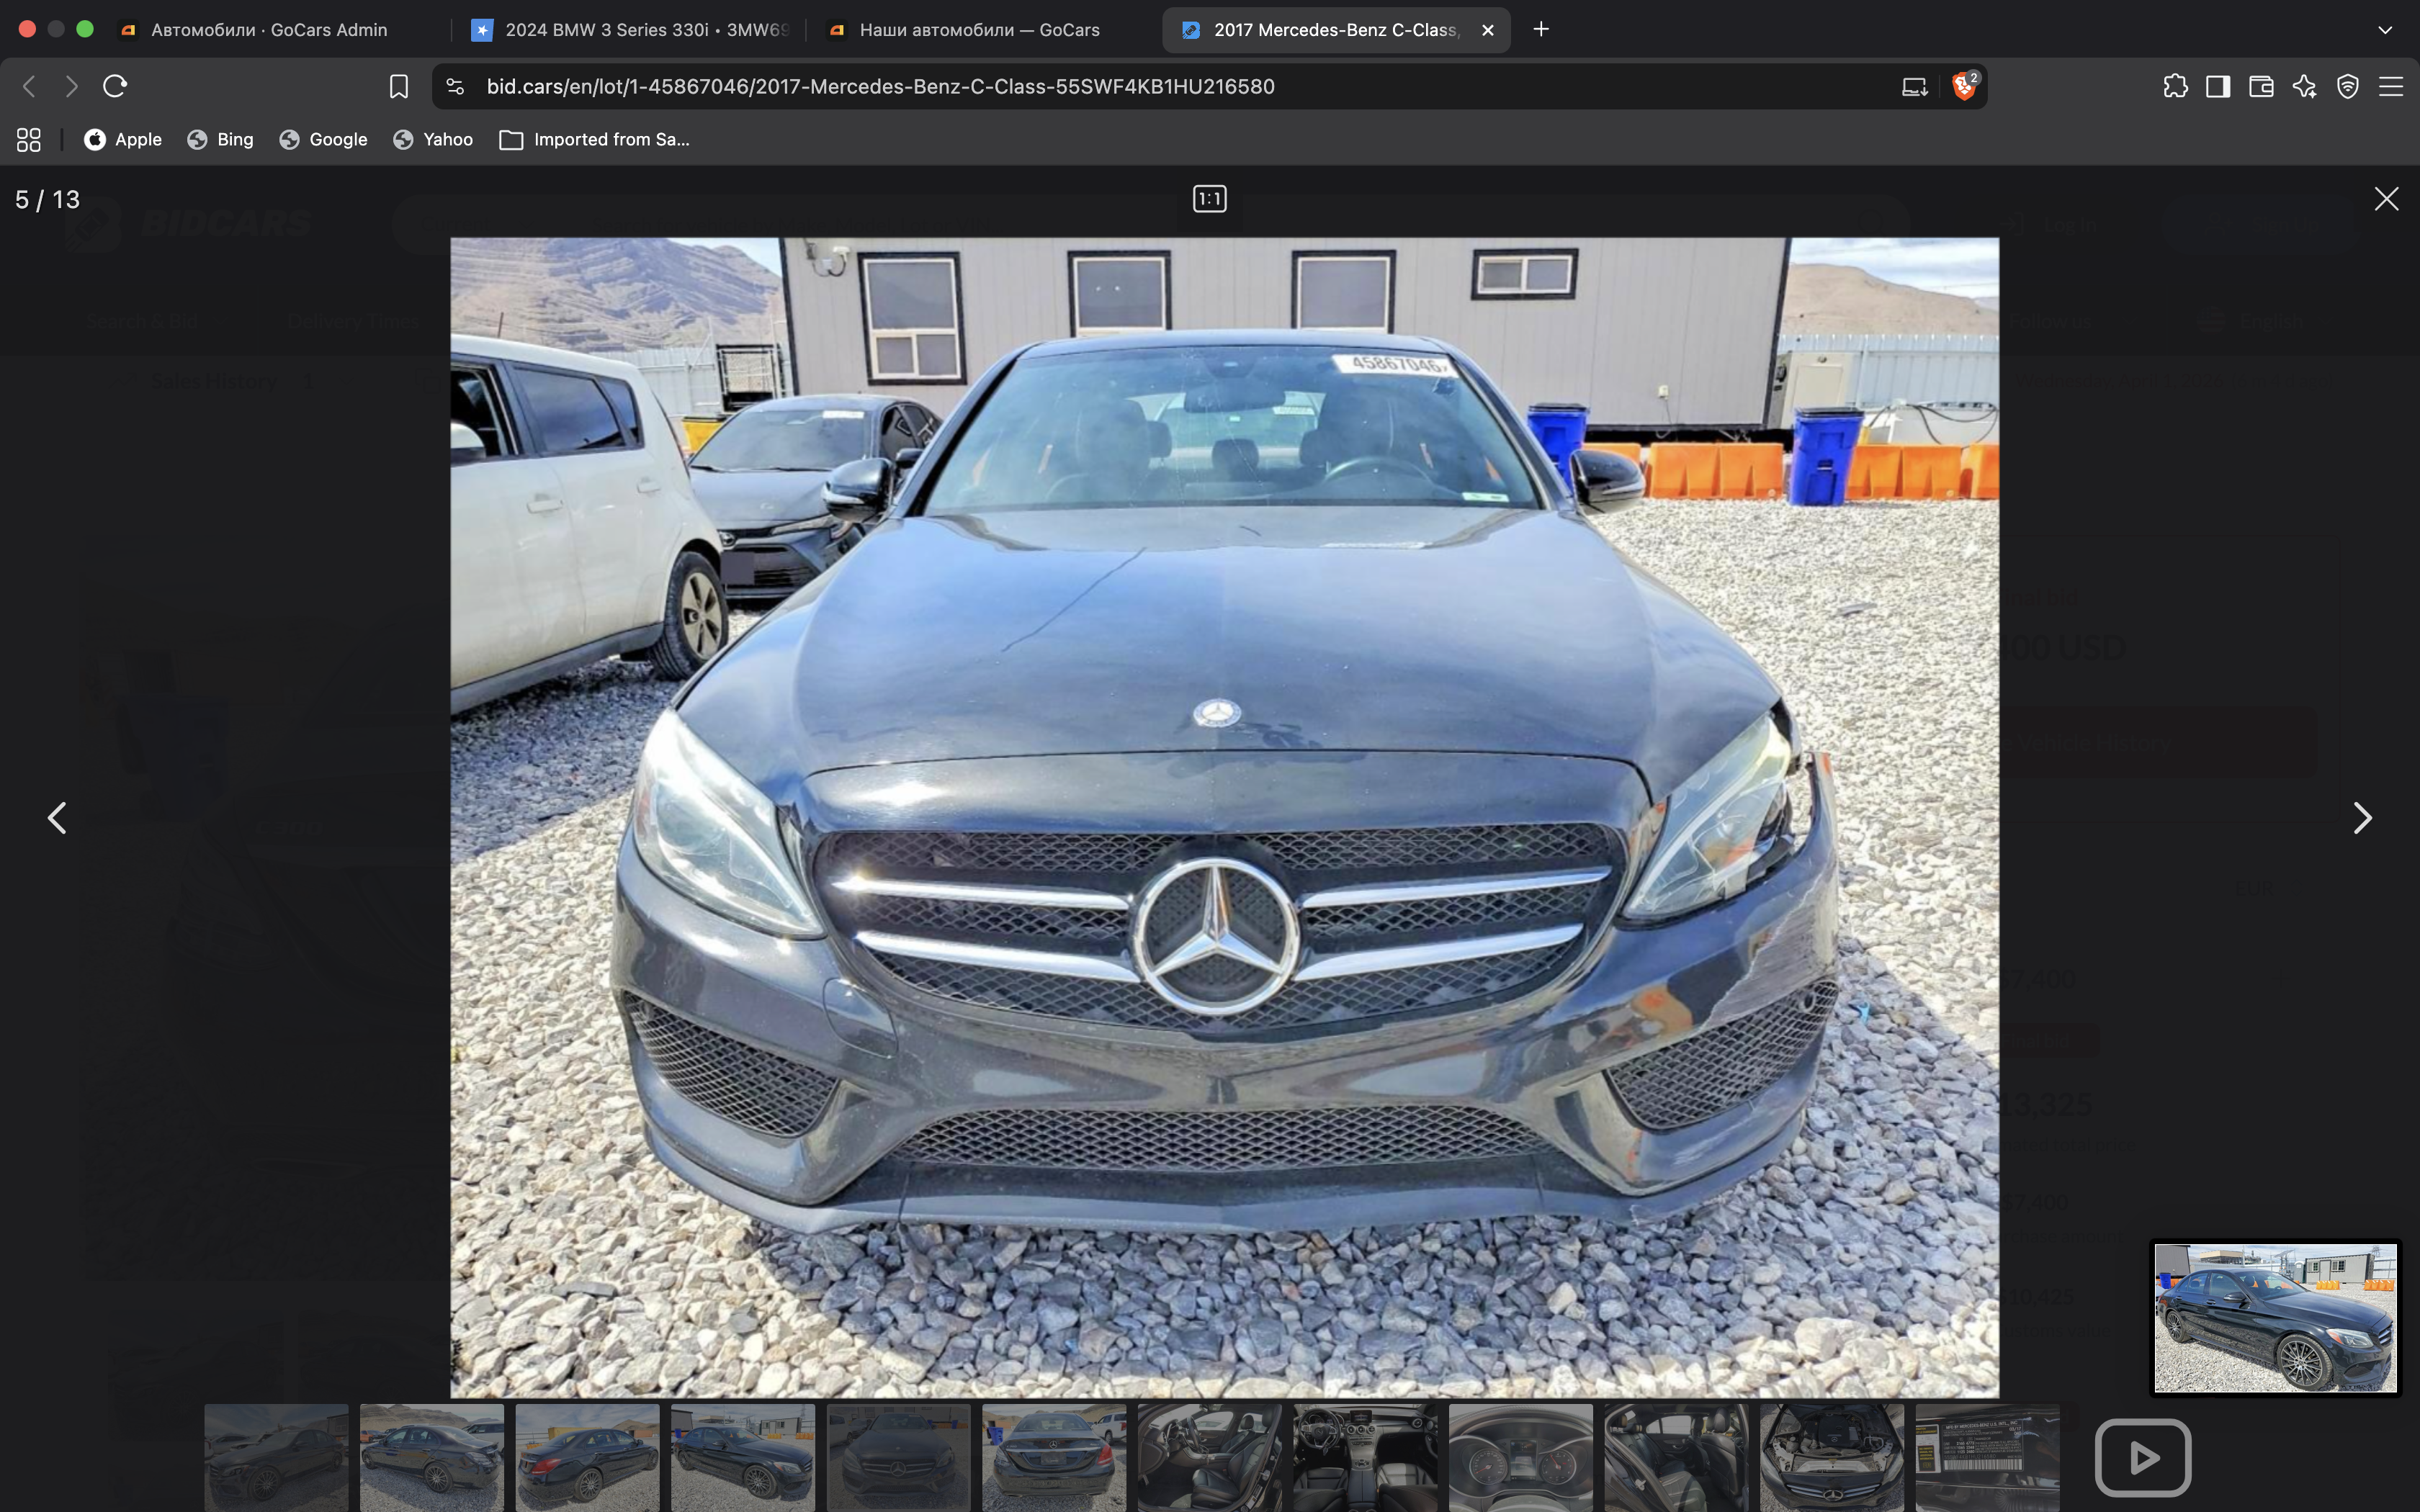Open the Apple bookmark
This screenshot has height=1512, width=2420.
pos(123,140)
